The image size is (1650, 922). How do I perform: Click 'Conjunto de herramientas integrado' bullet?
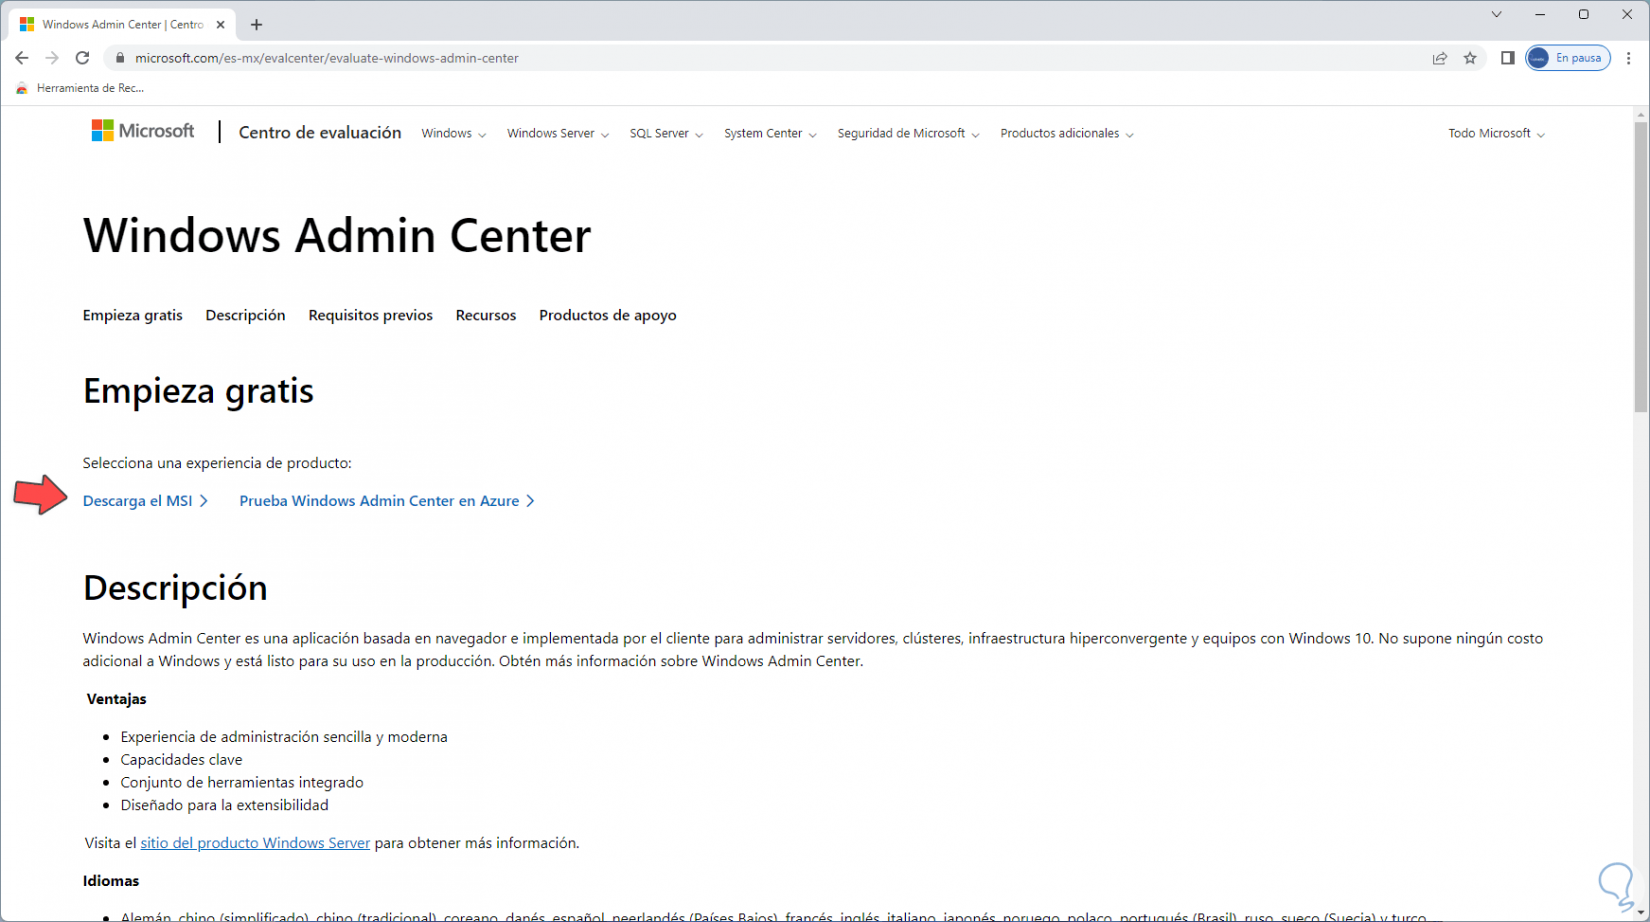click(242, 782)
